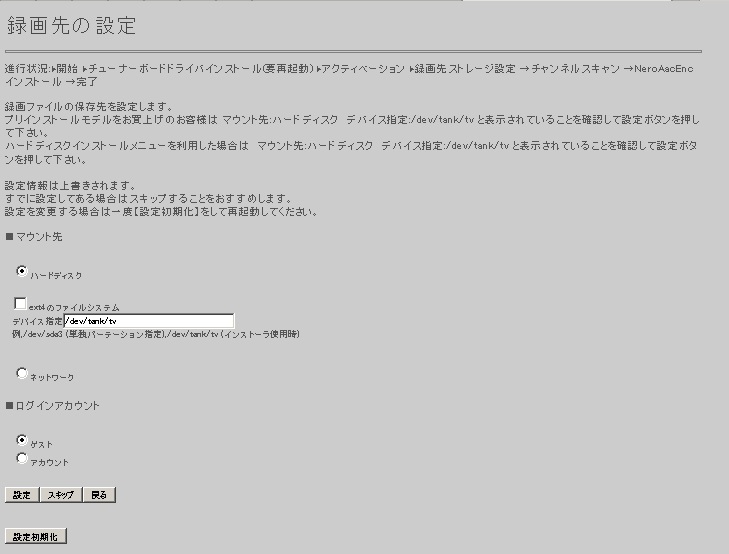Choose the アカウント login option
Viewport: 729px width, 554px height.
click(22, 459)
